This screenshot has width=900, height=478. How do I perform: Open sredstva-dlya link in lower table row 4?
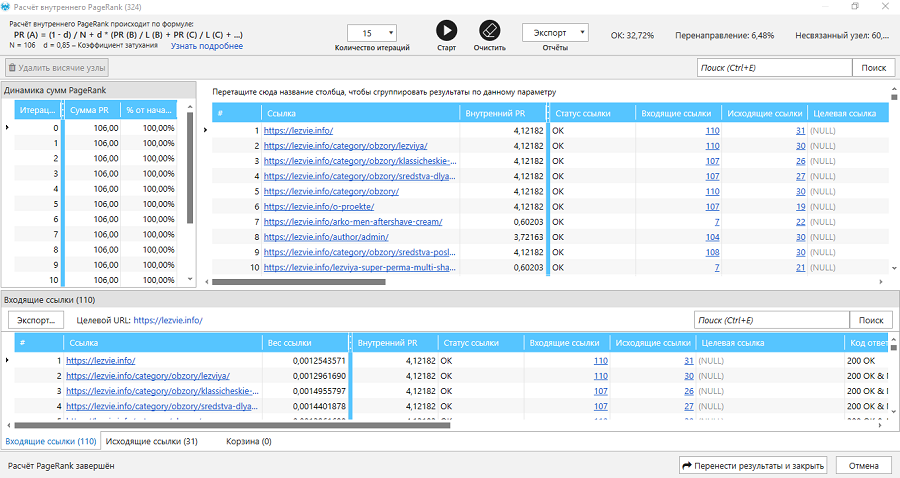162,406
